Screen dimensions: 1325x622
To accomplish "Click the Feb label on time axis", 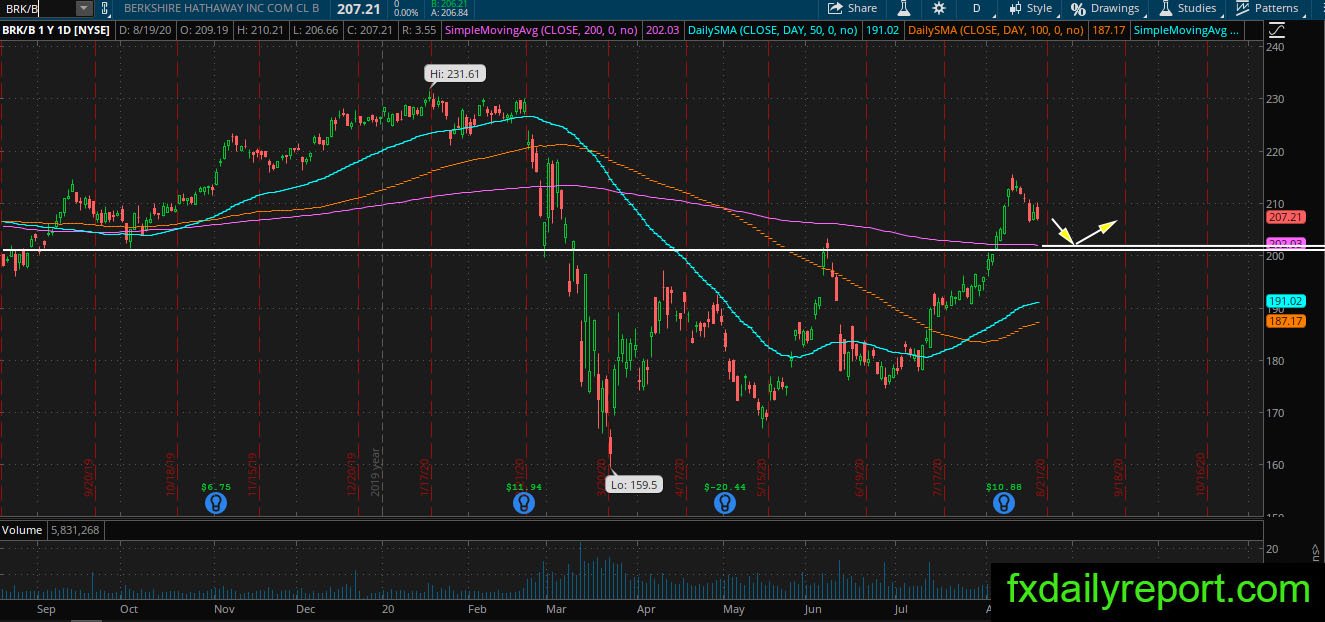I will (477, 608).
